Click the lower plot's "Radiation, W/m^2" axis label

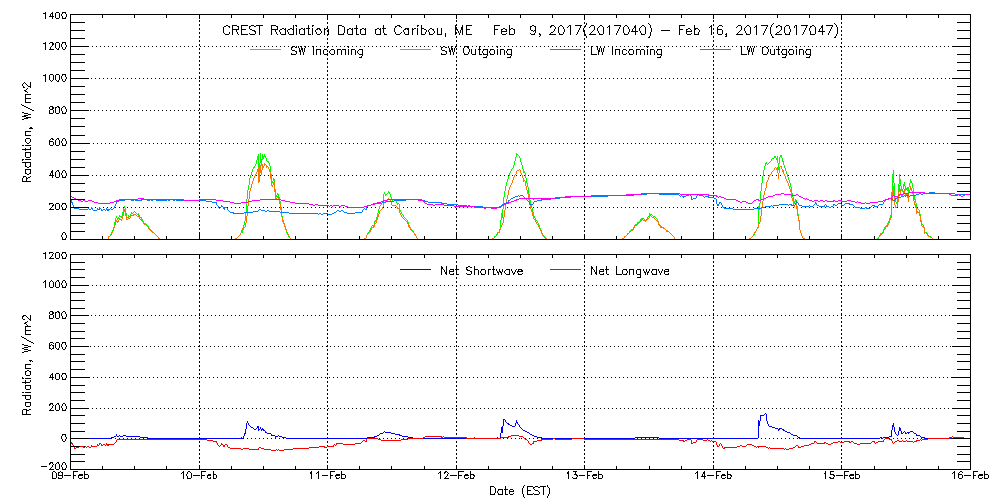pos(29,361)
